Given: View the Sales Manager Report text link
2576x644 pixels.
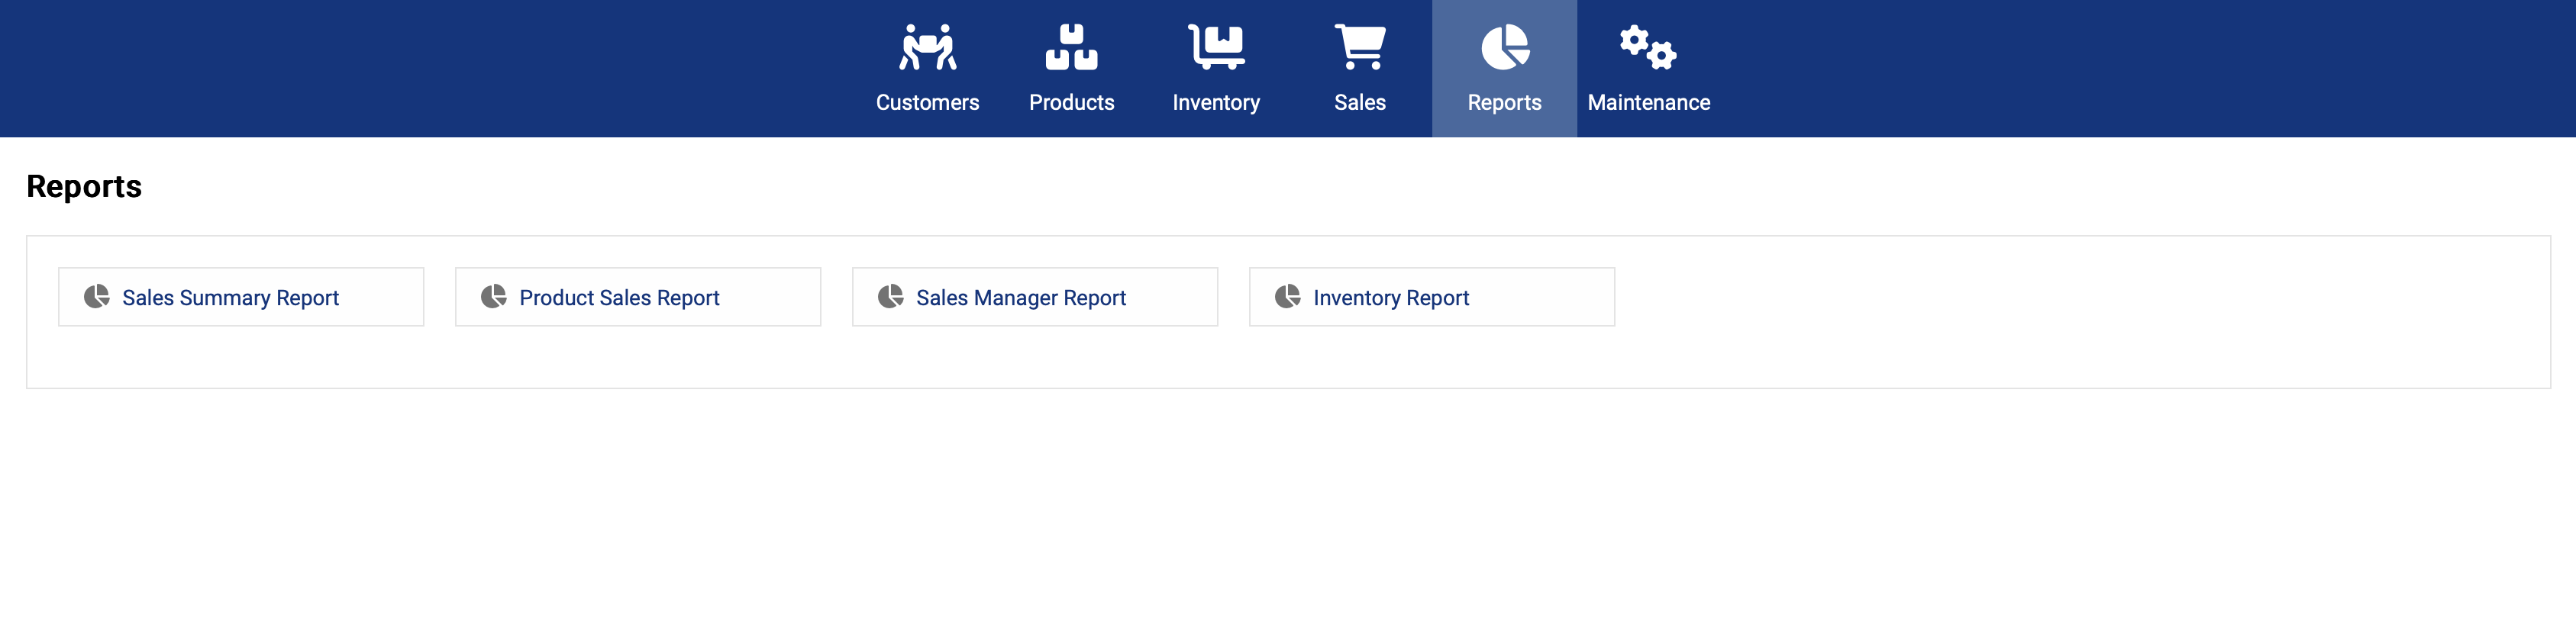Looking at the screenshot, I should (1020, 298).
